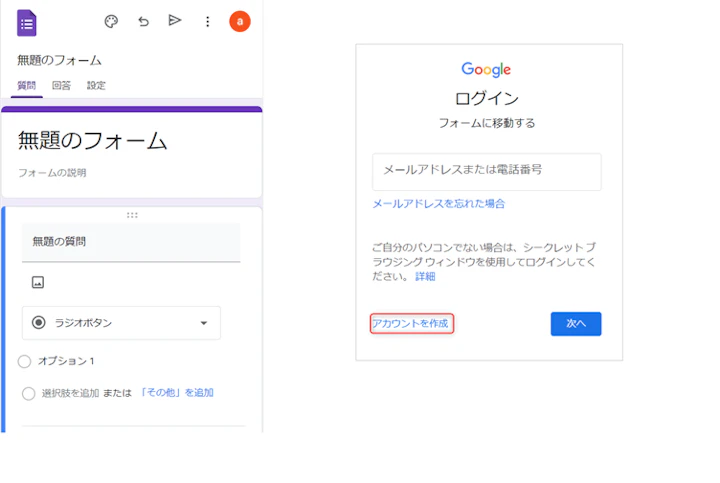The image size is (720, 483).
Task: Open the ラジオボタン question type dropdown
Action: pyautogui.click(x=121, y=323)
